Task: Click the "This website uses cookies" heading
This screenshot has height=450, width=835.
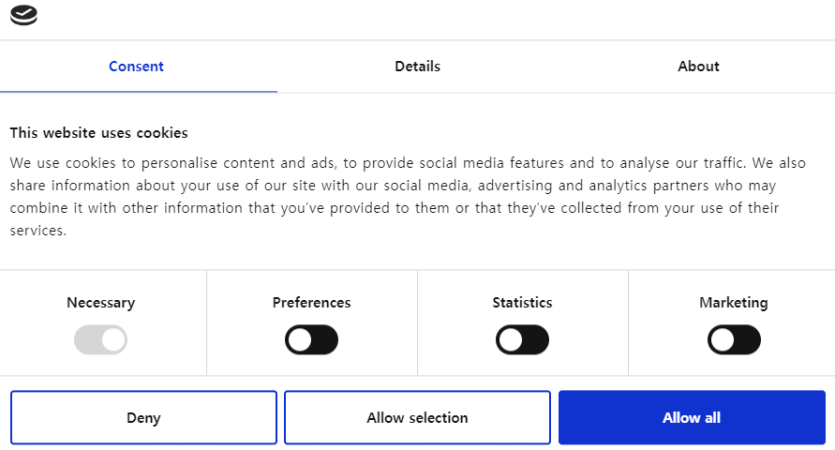Action: [99, 133]
